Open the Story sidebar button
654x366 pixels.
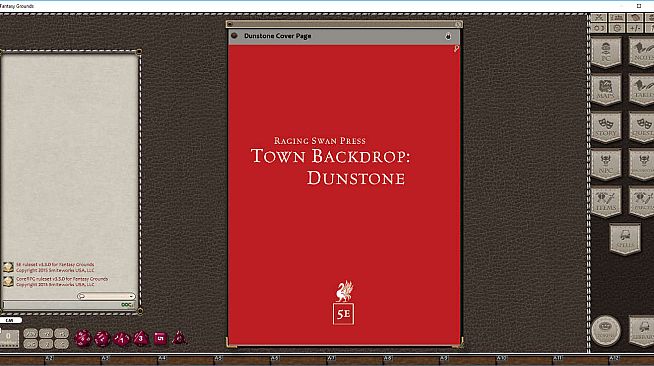(x=606, y=127)
